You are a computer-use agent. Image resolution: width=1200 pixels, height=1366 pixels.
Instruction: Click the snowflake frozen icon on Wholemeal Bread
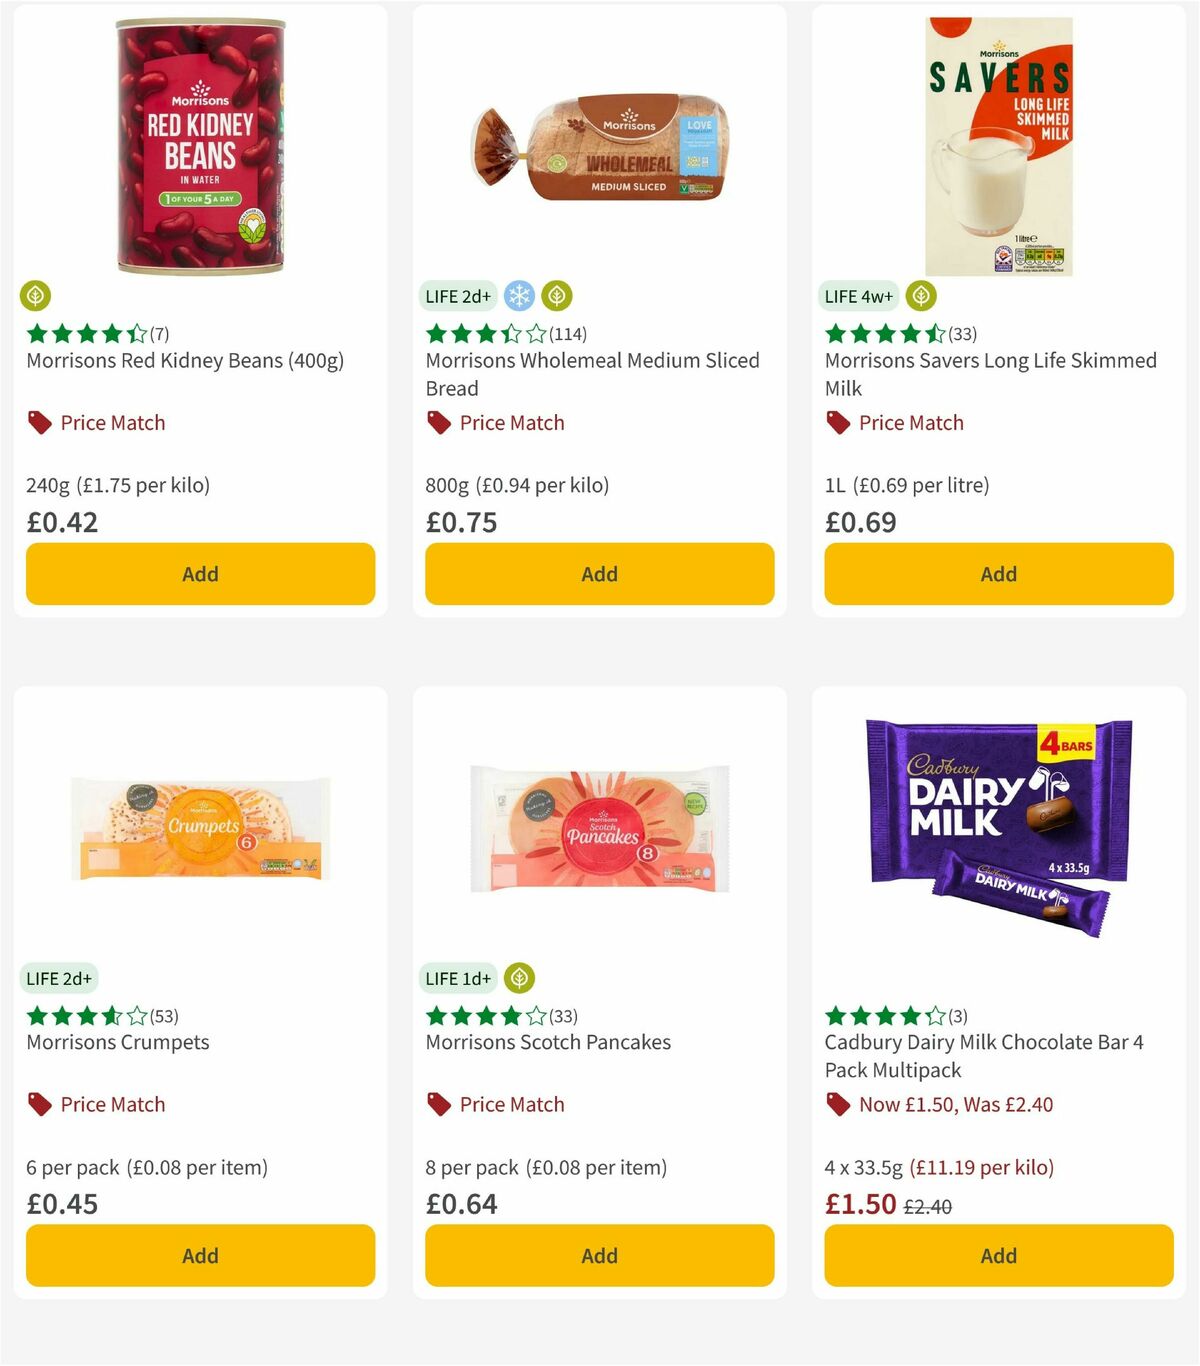point(518,296)
